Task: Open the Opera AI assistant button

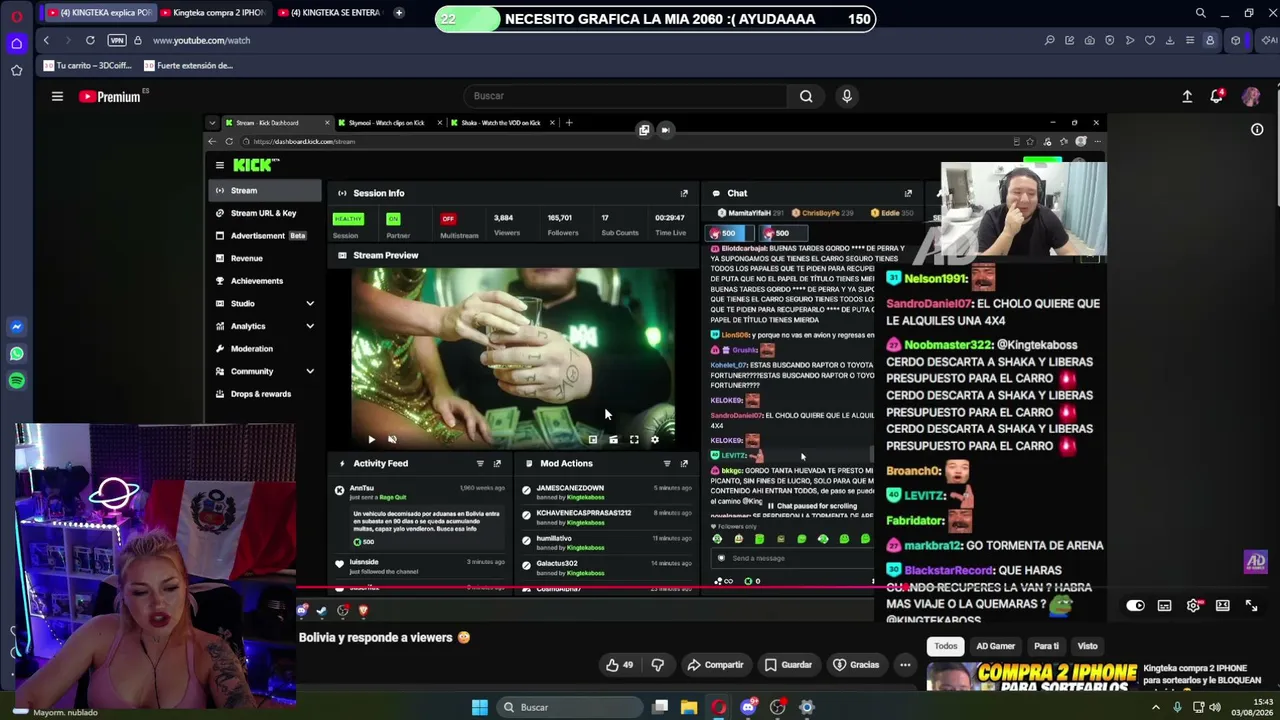Action: coord(1270,40)
